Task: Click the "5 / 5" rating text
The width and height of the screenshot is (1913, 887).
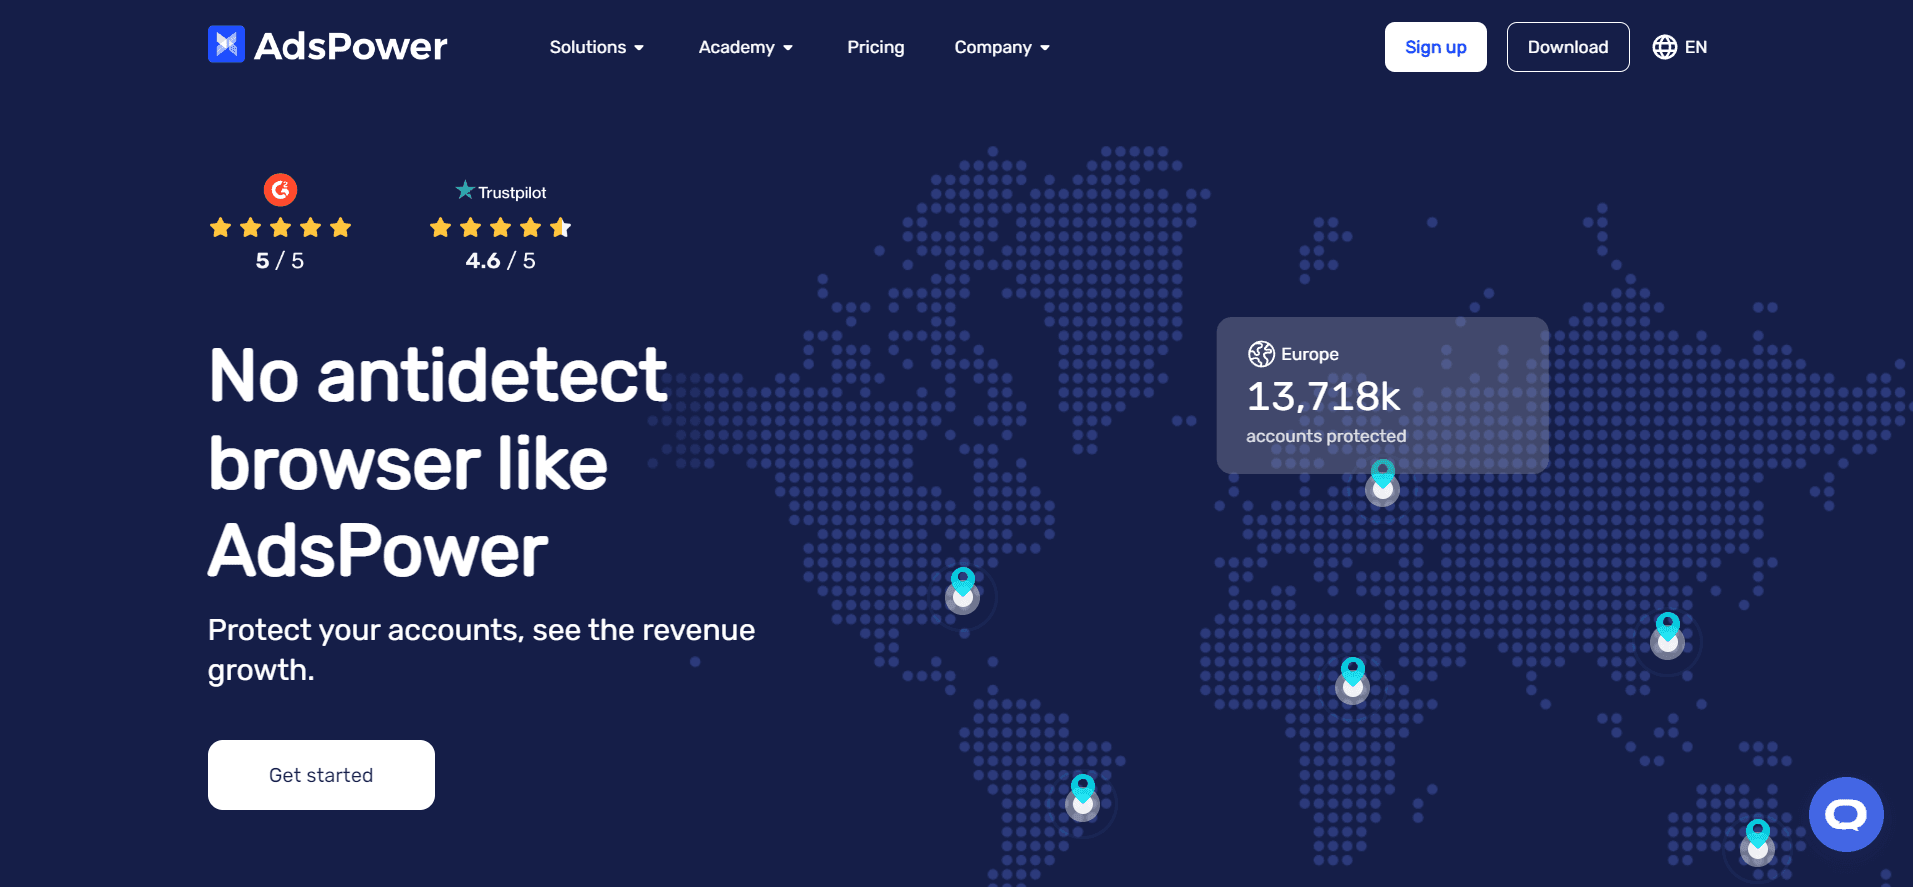Action: (x=280, y=261)
